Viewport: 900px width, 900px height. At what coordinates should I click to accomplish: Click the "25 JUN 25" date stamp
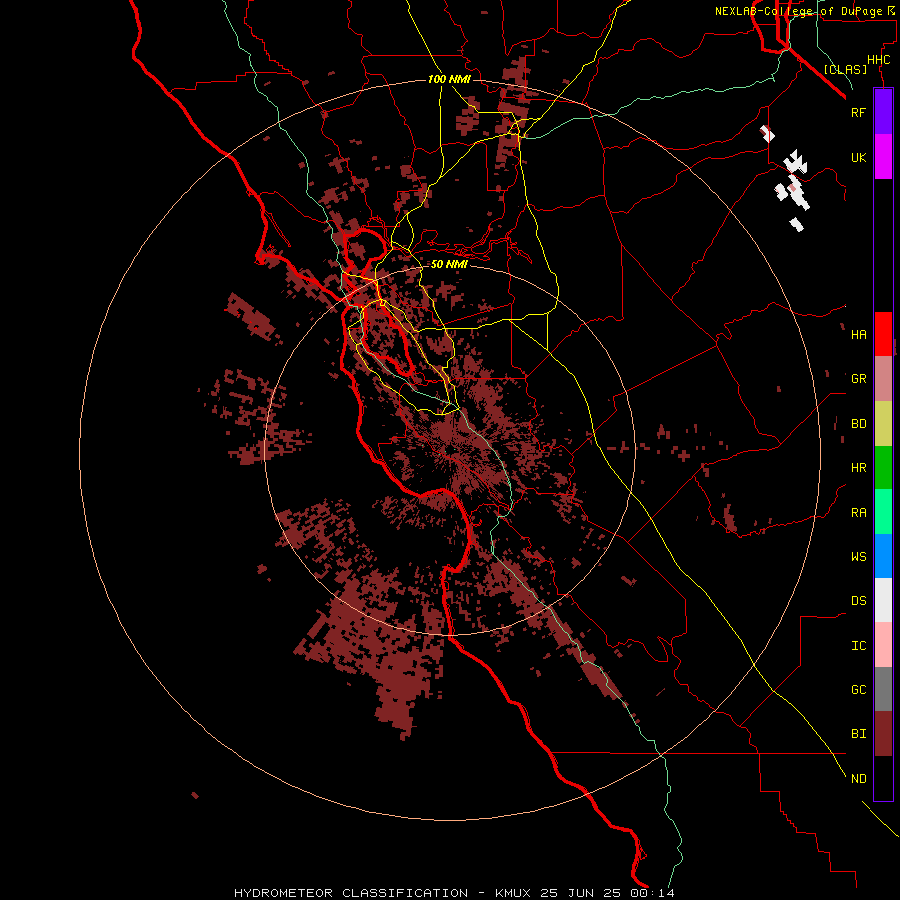click(x=583, y=893)
